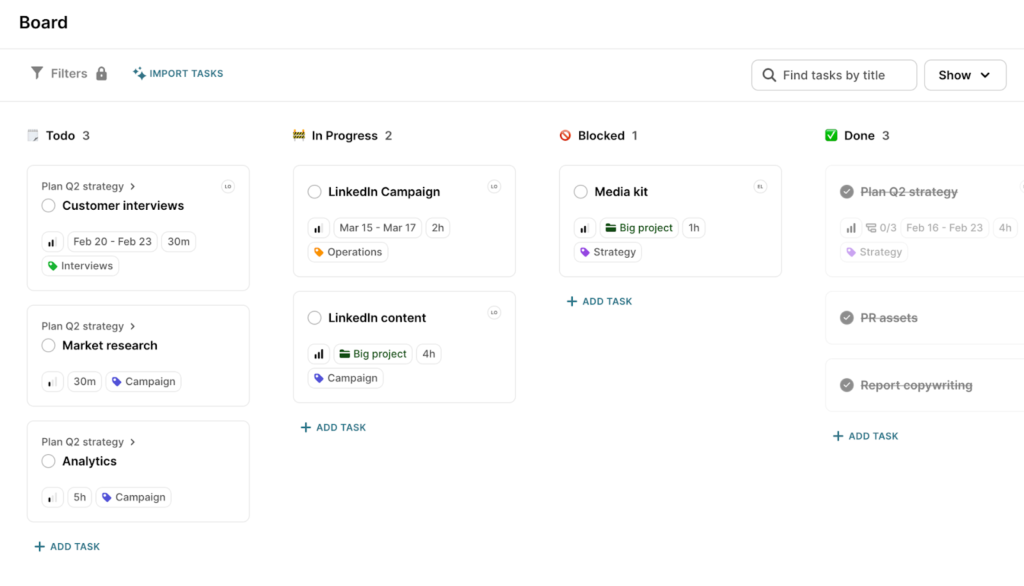Viewport: 1024px width, 586px height.
Task: Expand Plan Q2 strategy parent above Market research
Action: coord(133,326)
